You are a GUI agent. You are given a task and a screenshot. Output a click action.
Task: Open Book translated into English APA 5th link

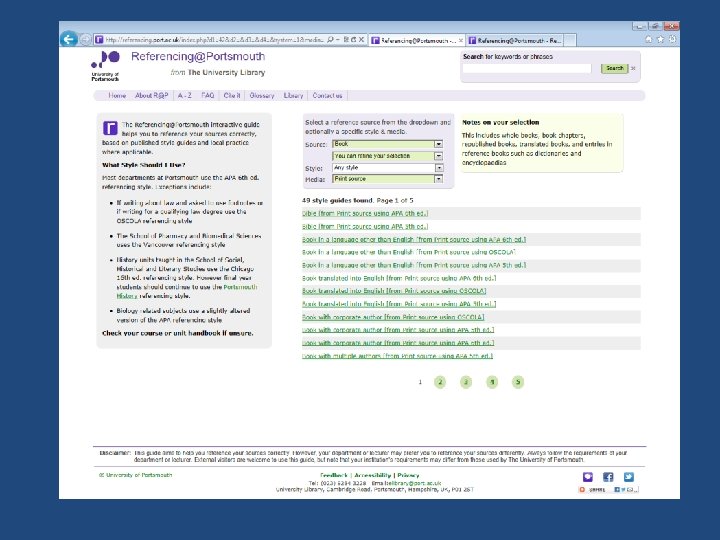(x=399, y=304)
